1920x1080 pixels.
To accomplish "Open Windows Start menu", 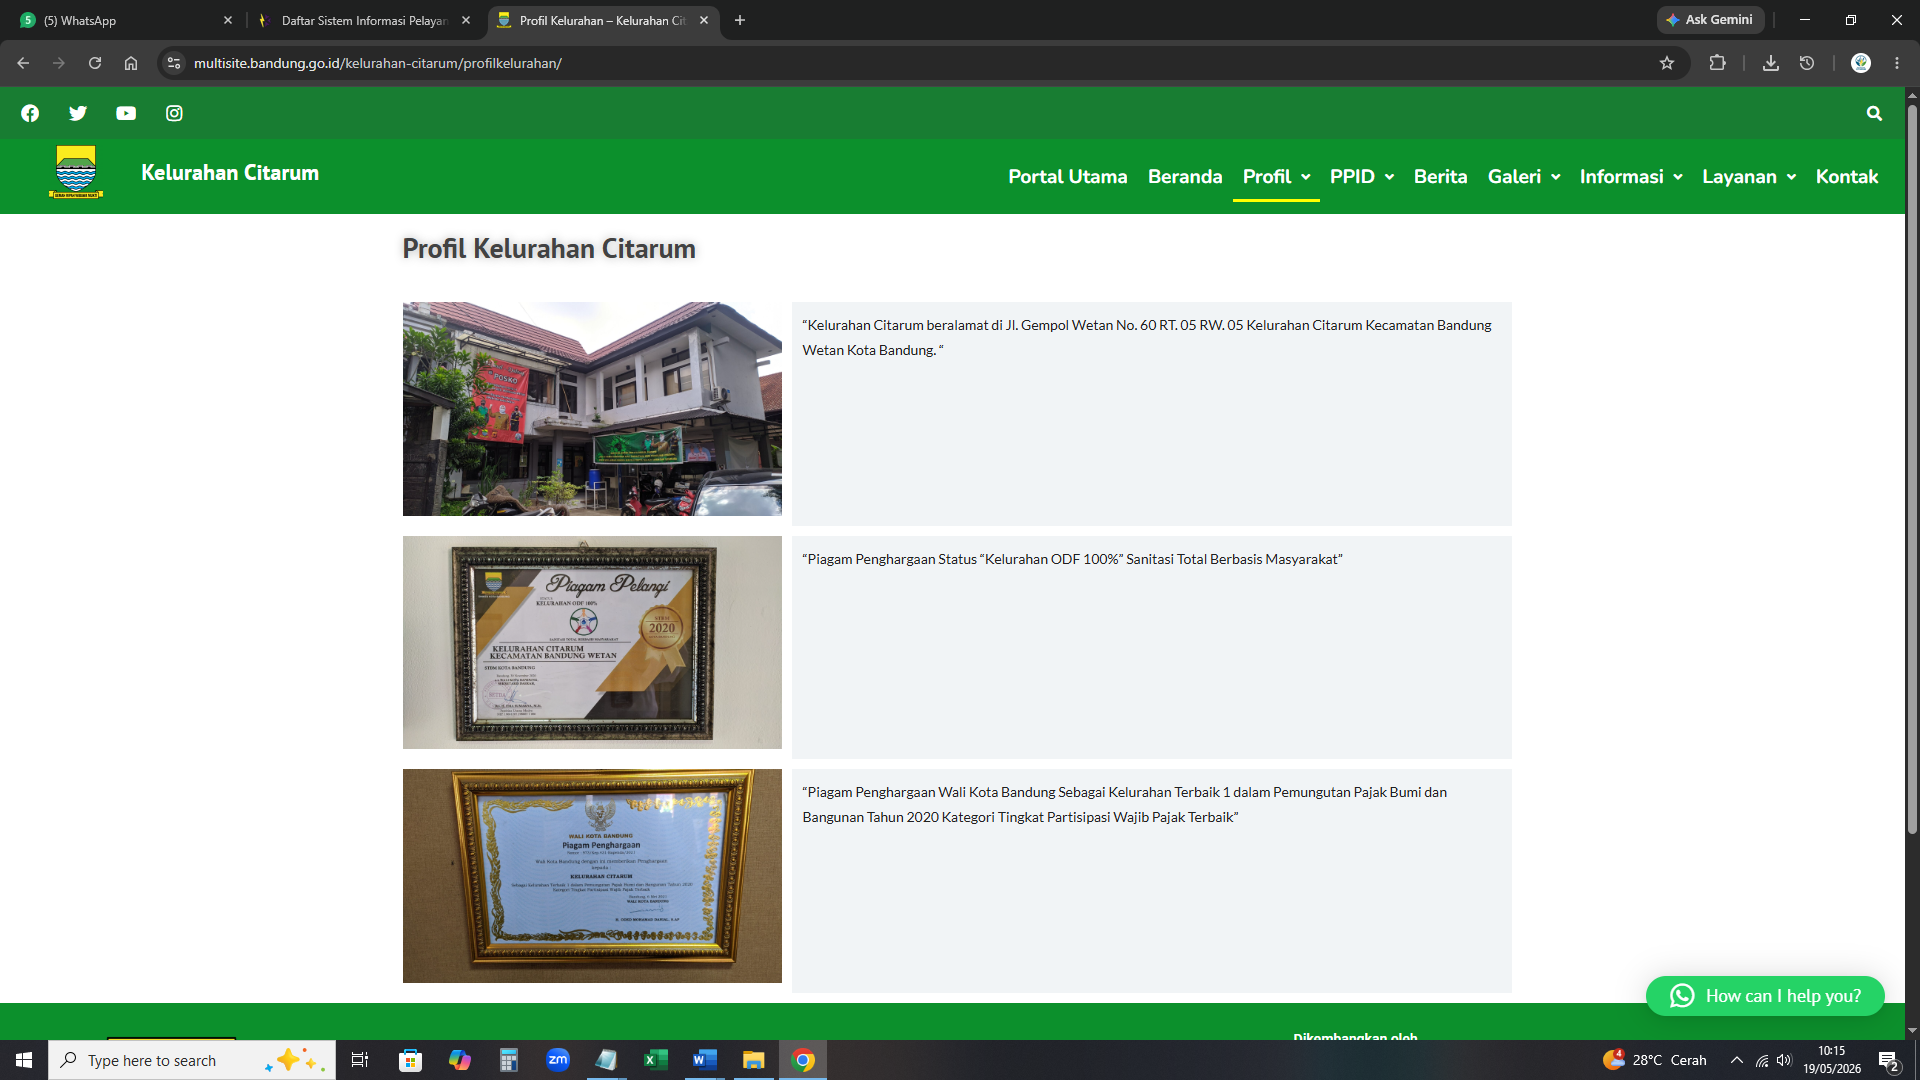I will 24,1060.
